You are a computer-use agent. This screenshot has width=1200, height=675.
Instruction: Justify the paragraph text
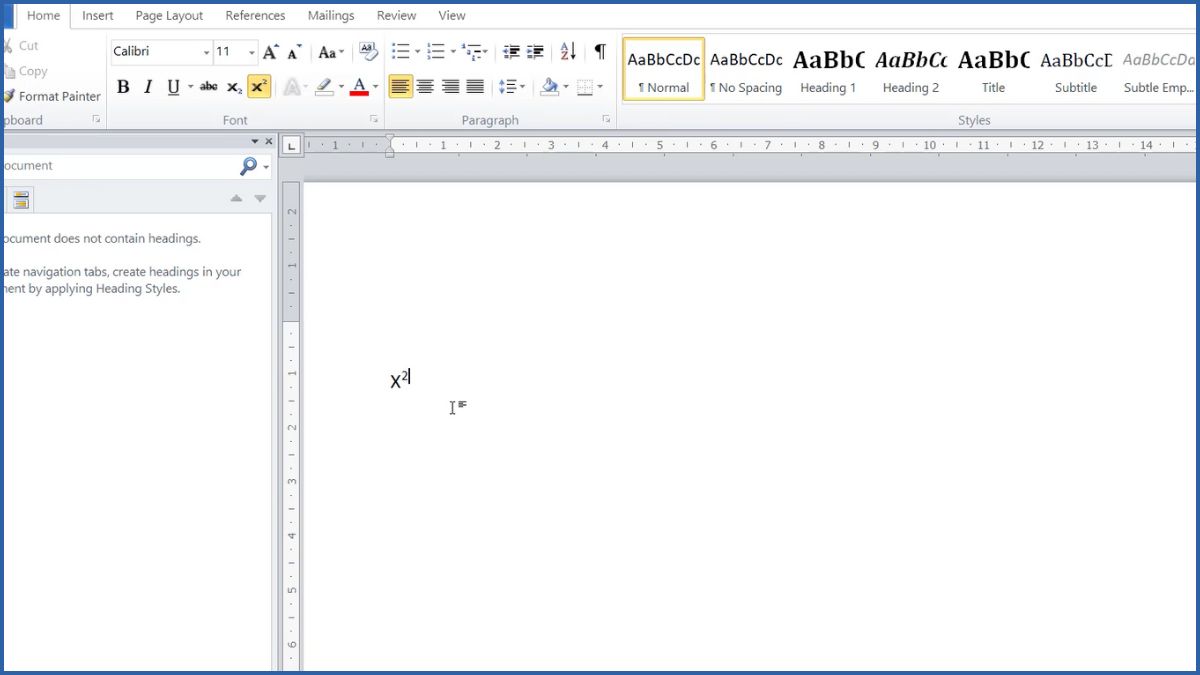(x=475, y=87)
